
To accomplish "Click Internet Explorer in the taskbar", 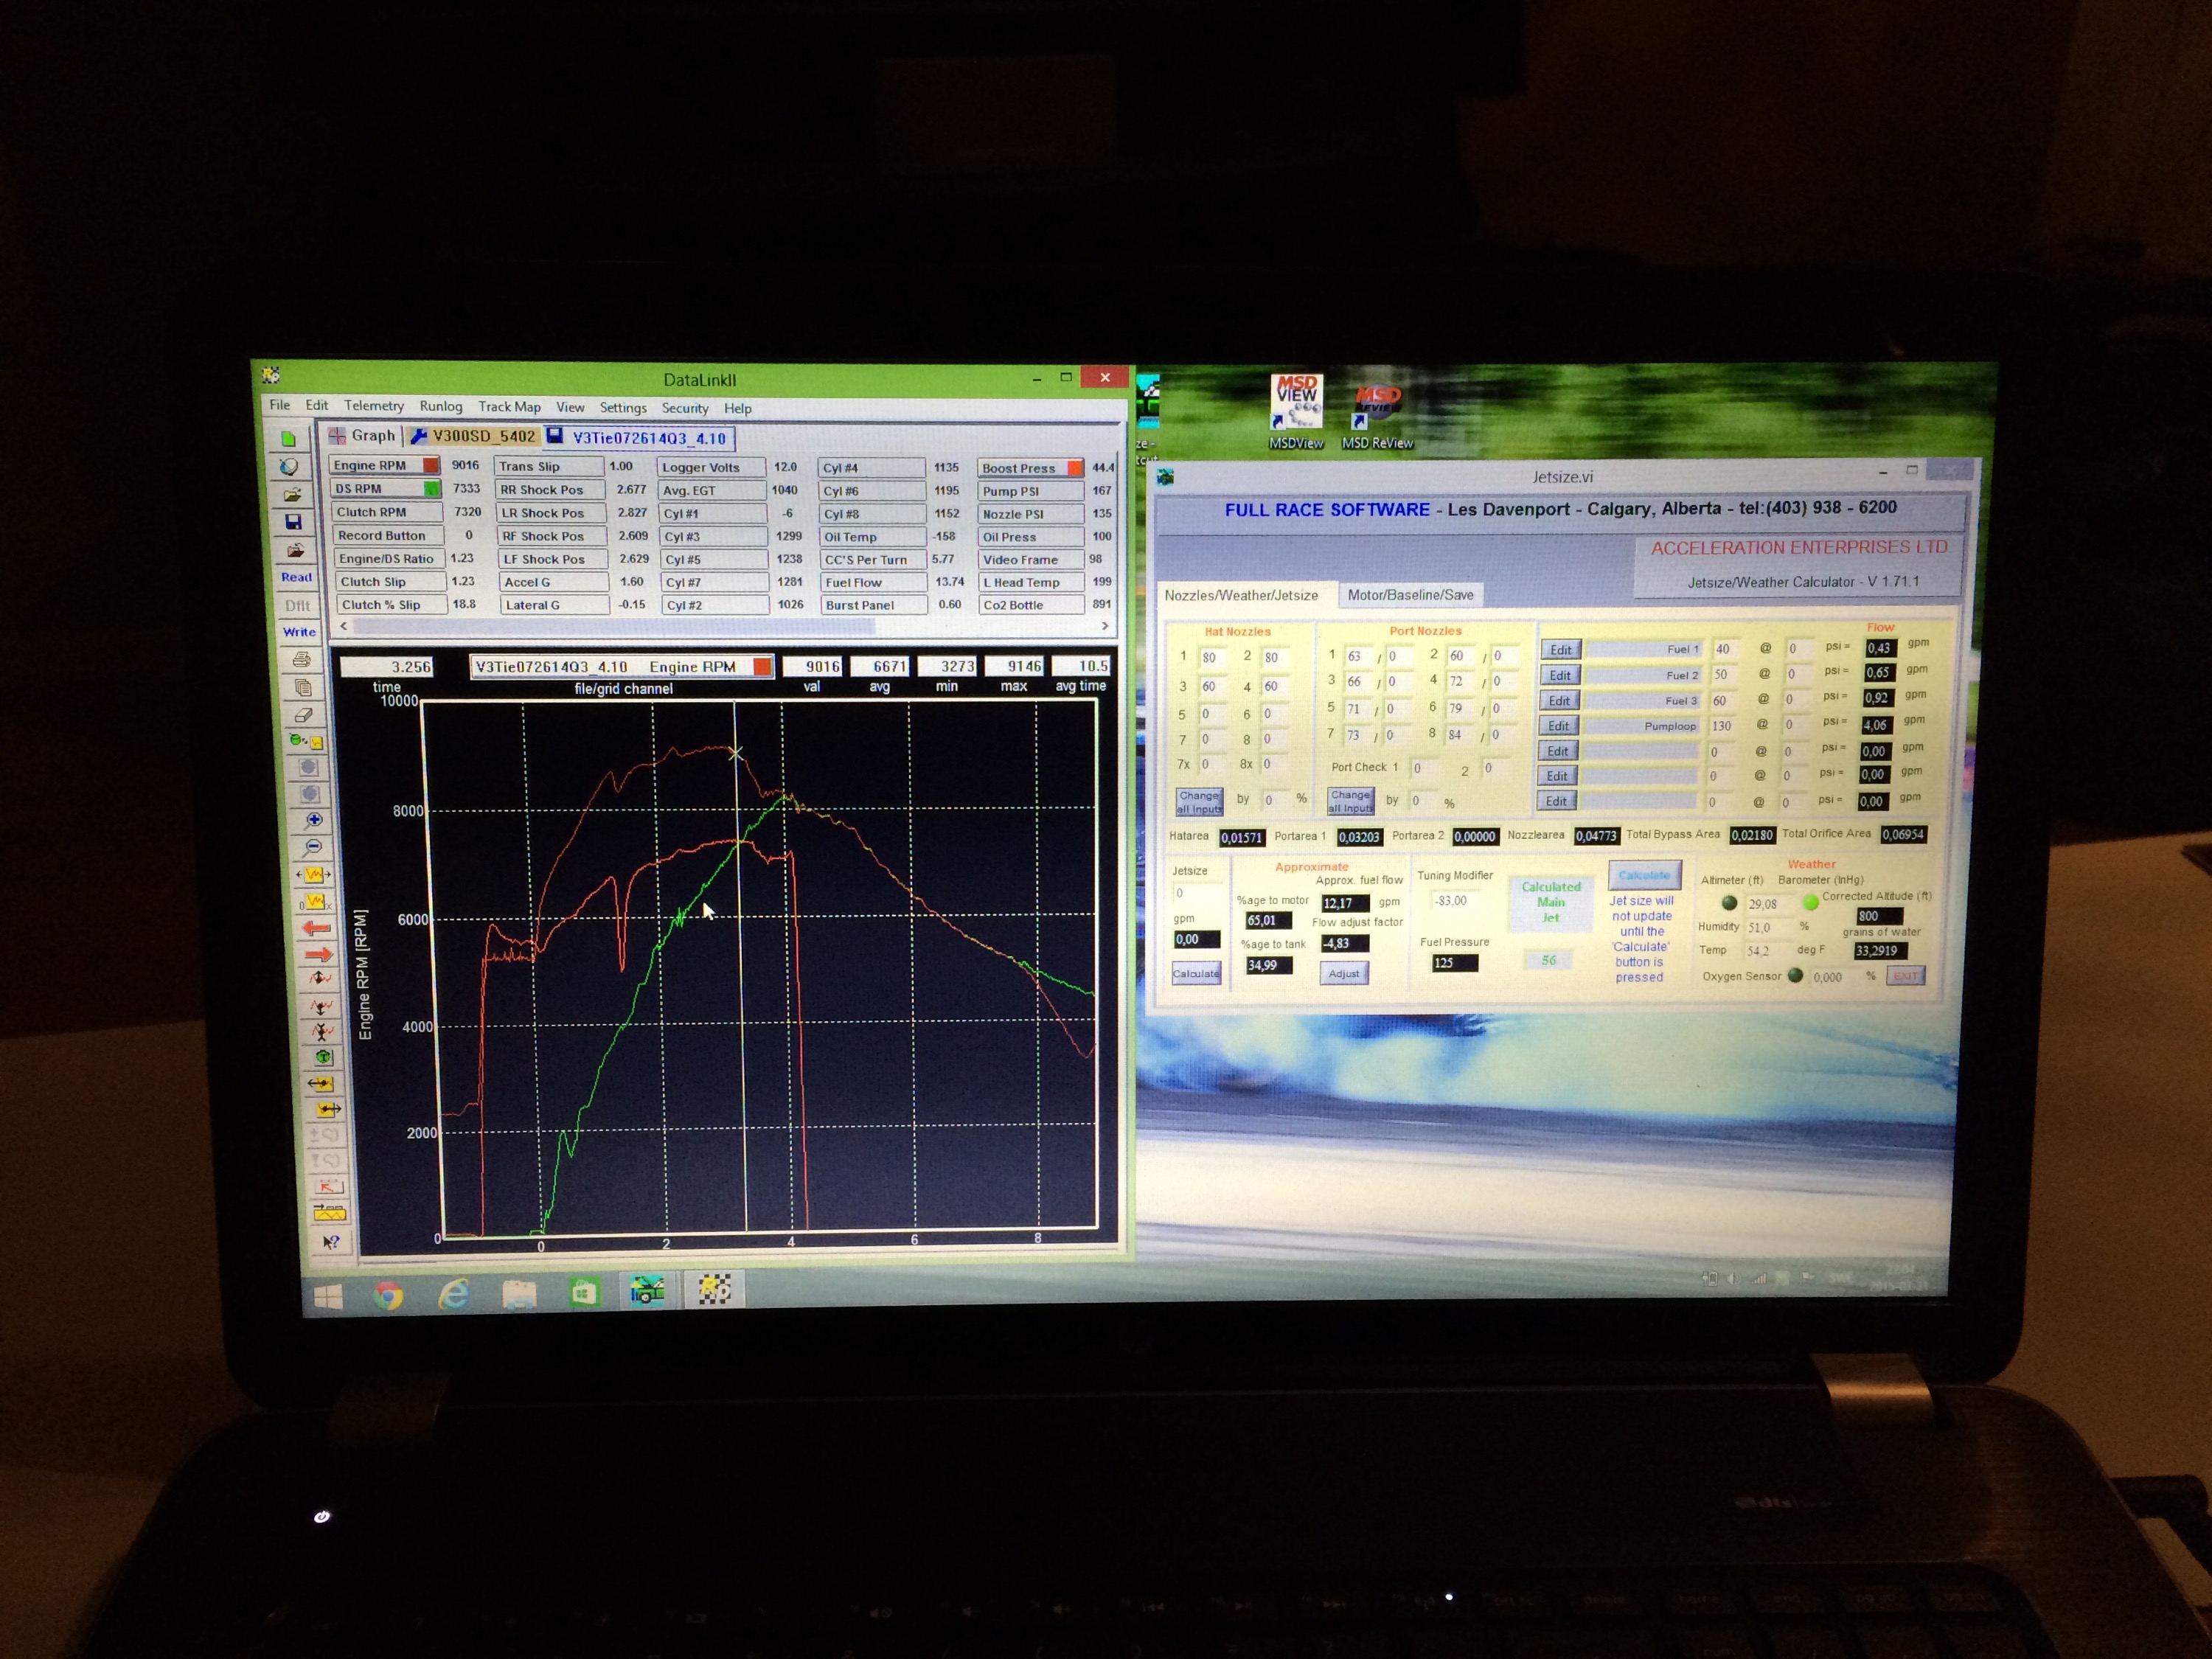I will 454,1295.
